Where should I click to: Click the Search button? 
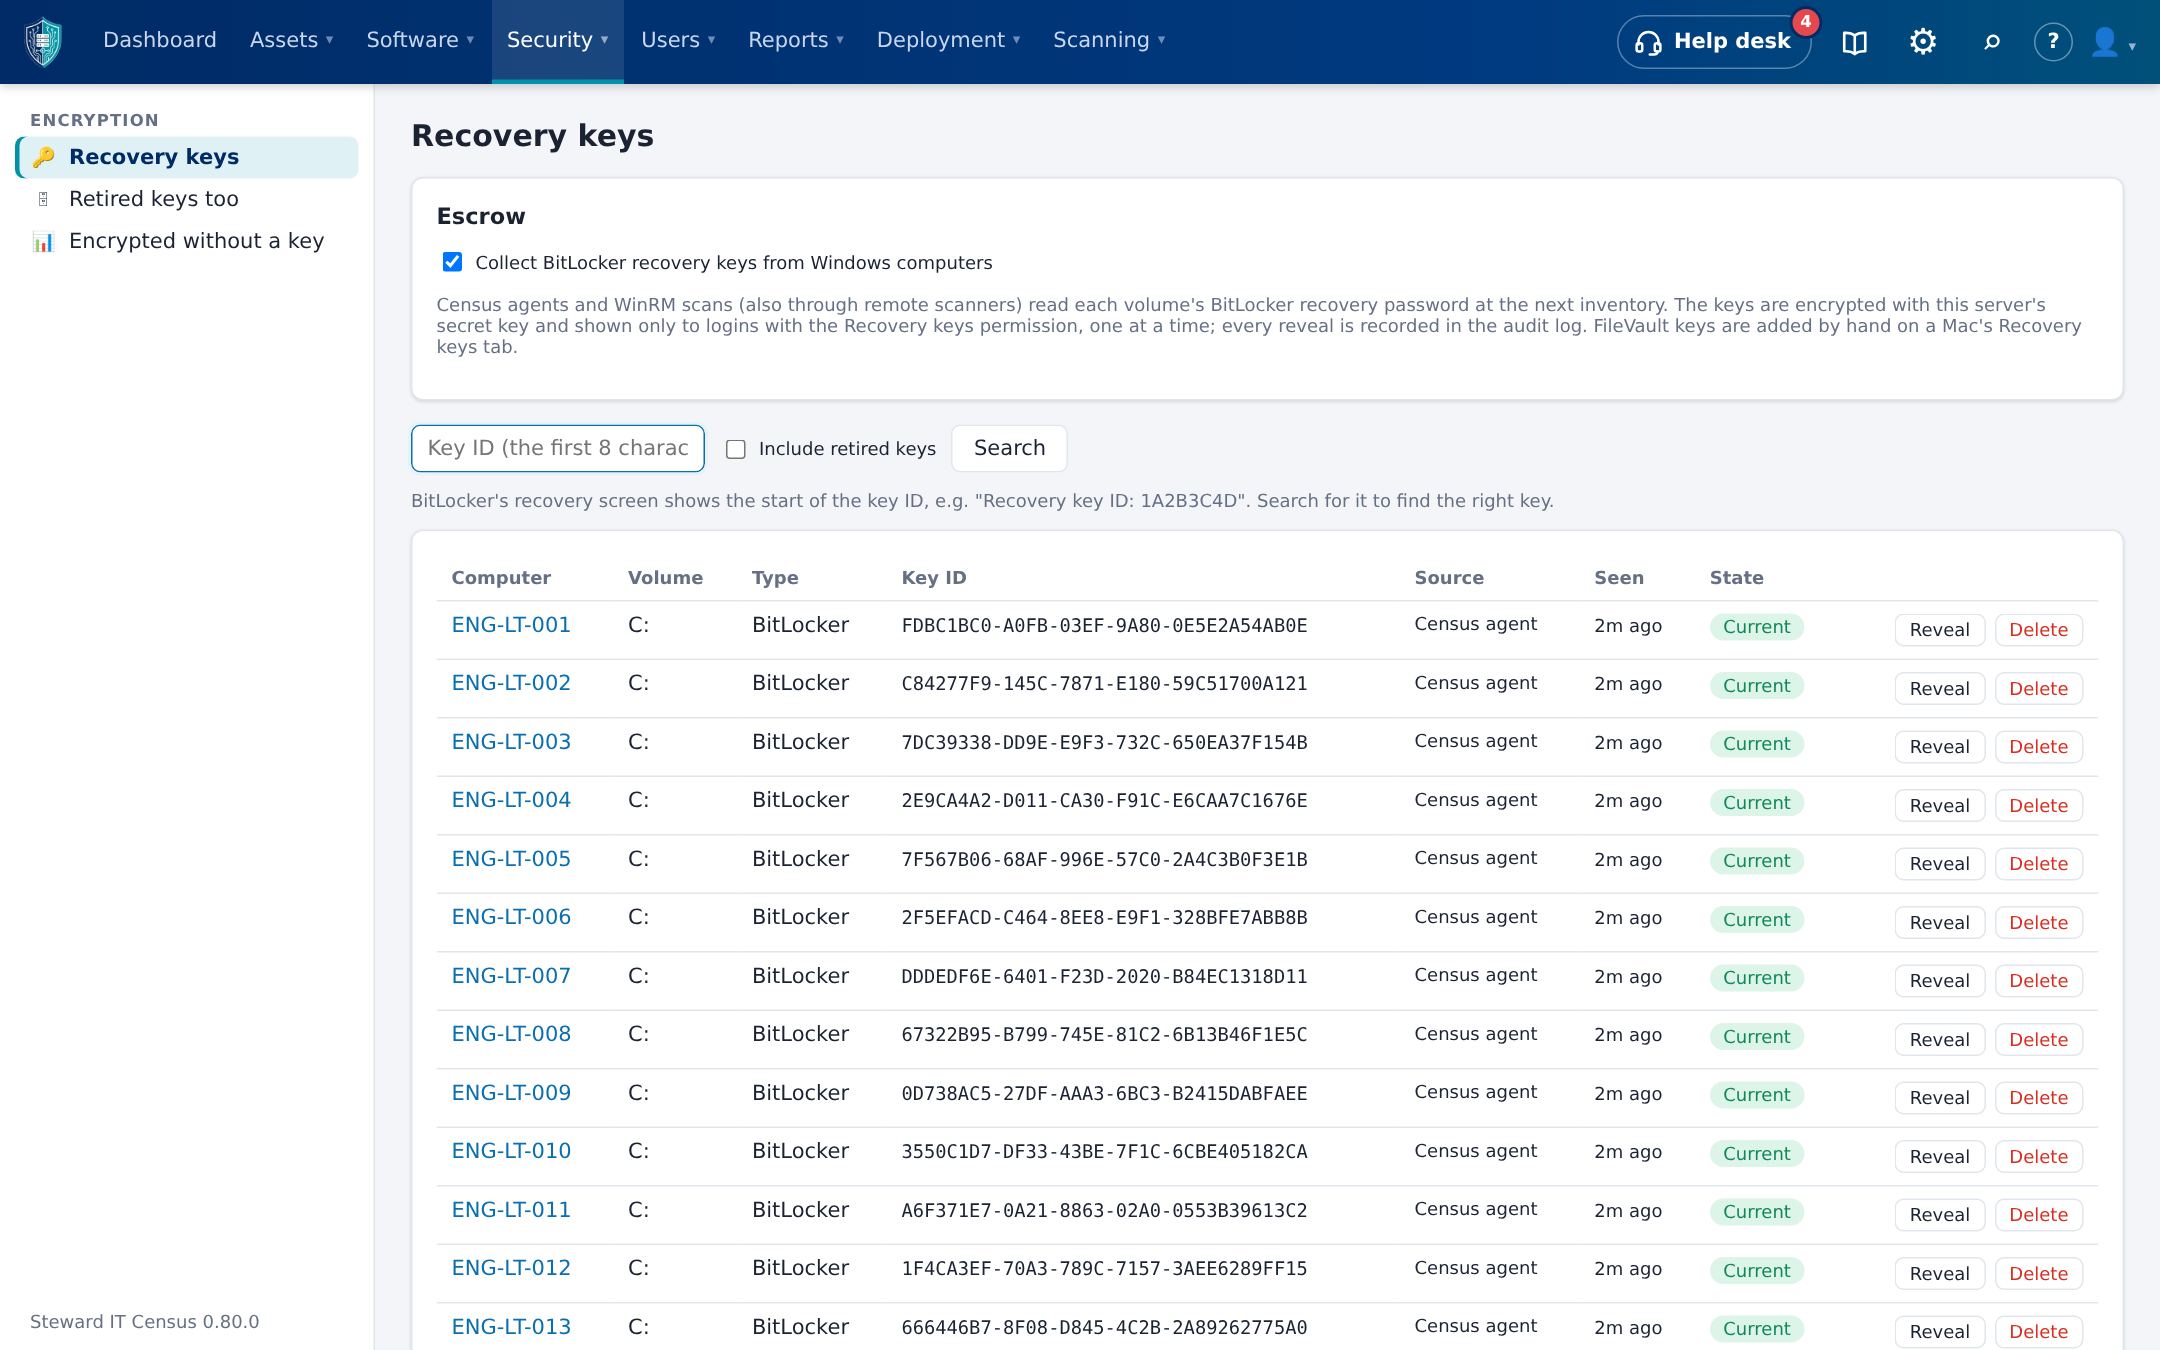point(1009,448)
